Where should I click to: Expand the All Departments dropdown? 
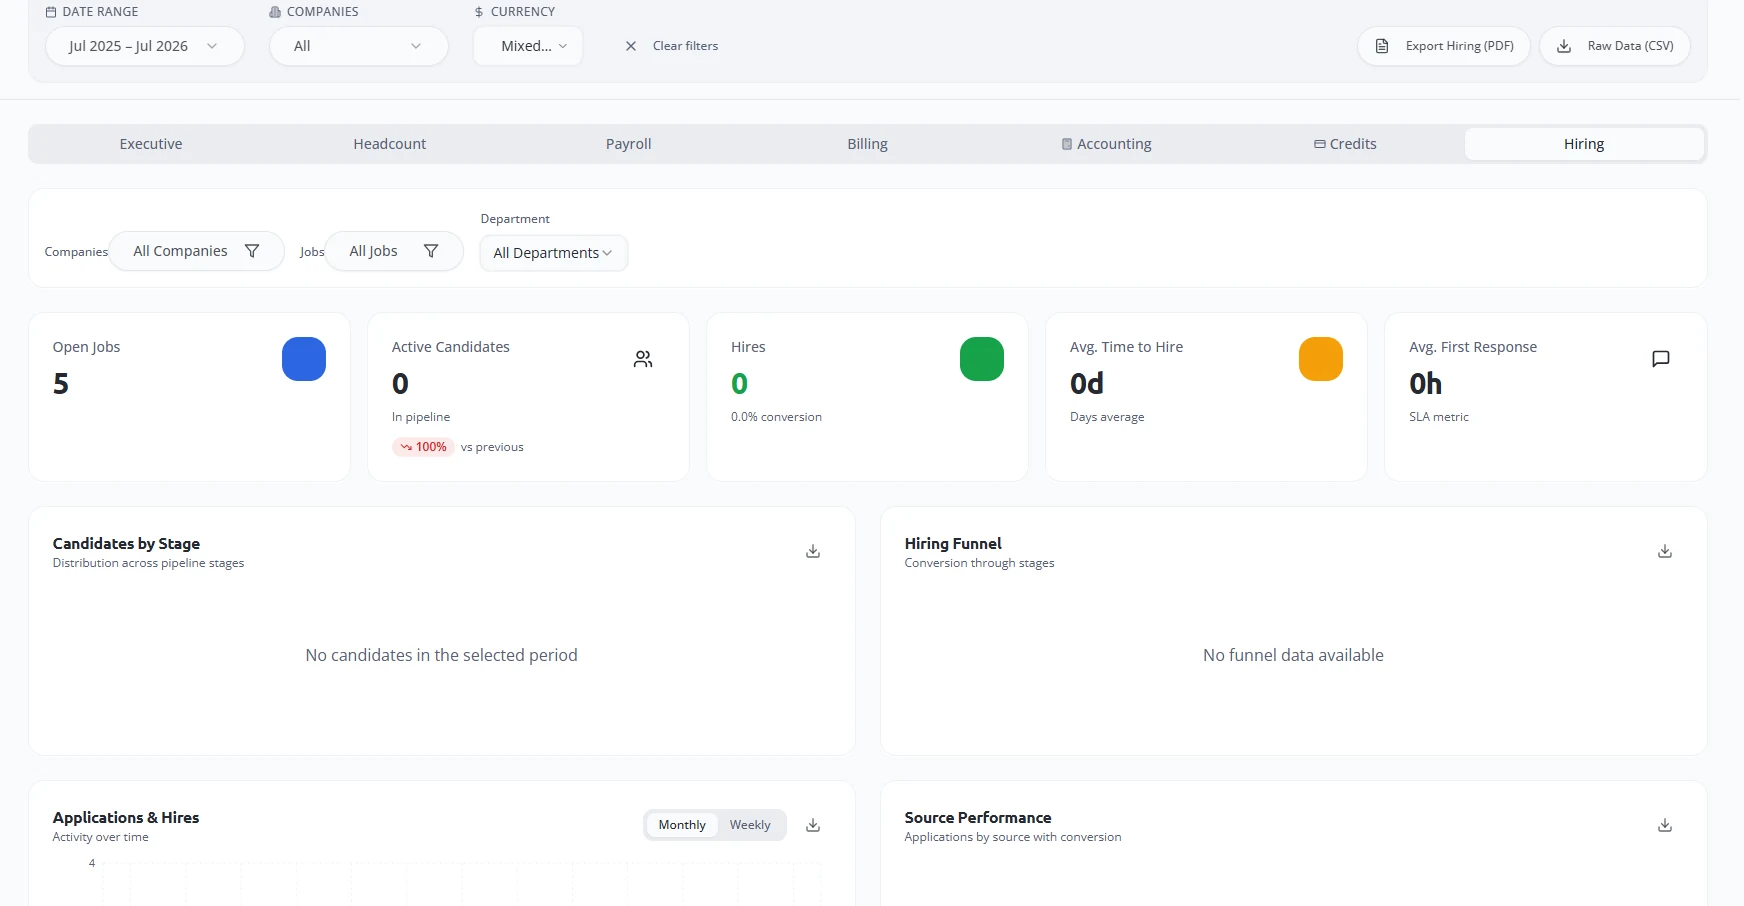(x=553, y=253)
